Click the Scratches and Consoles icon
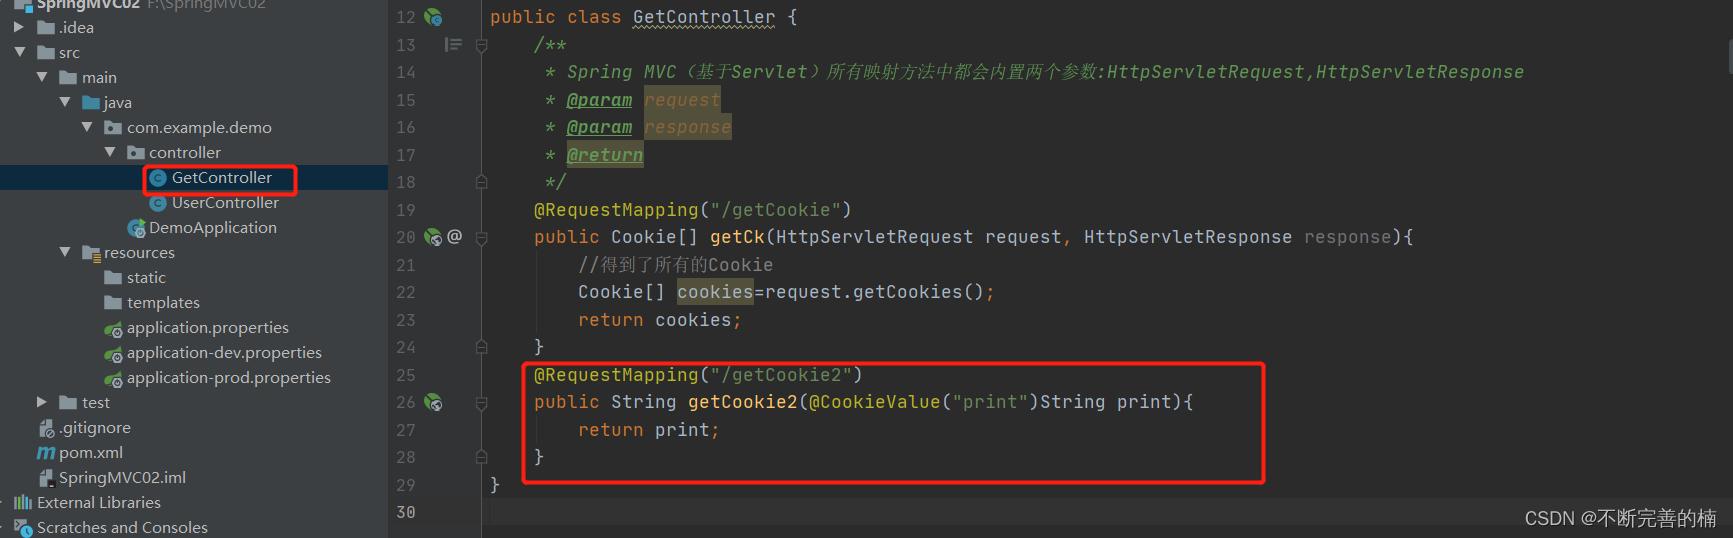The width and height of the screenshot is (1733, 538). 23,528
